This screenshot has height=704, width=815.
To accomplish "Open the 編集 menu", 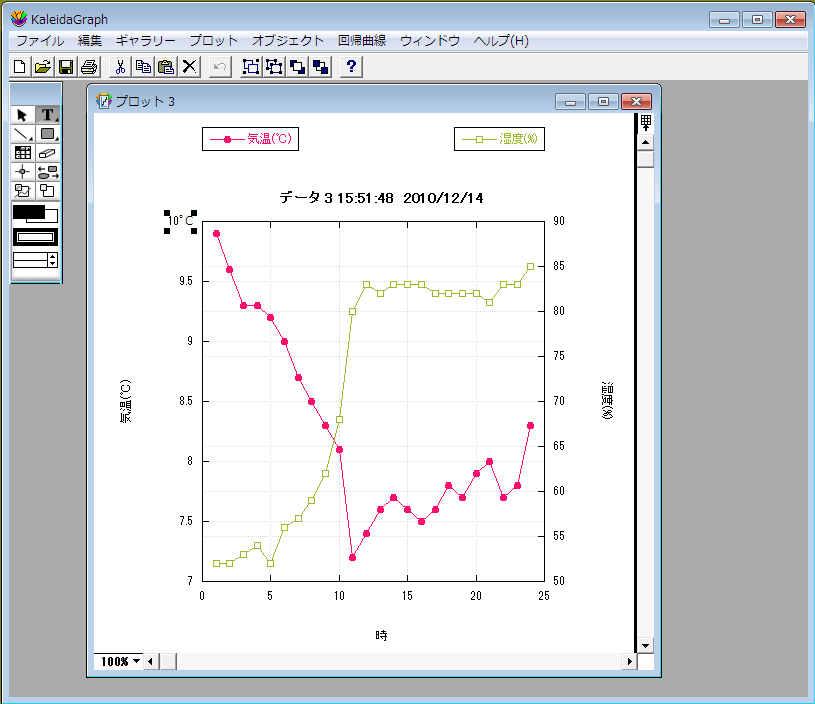I will click(x=89, y=41).
